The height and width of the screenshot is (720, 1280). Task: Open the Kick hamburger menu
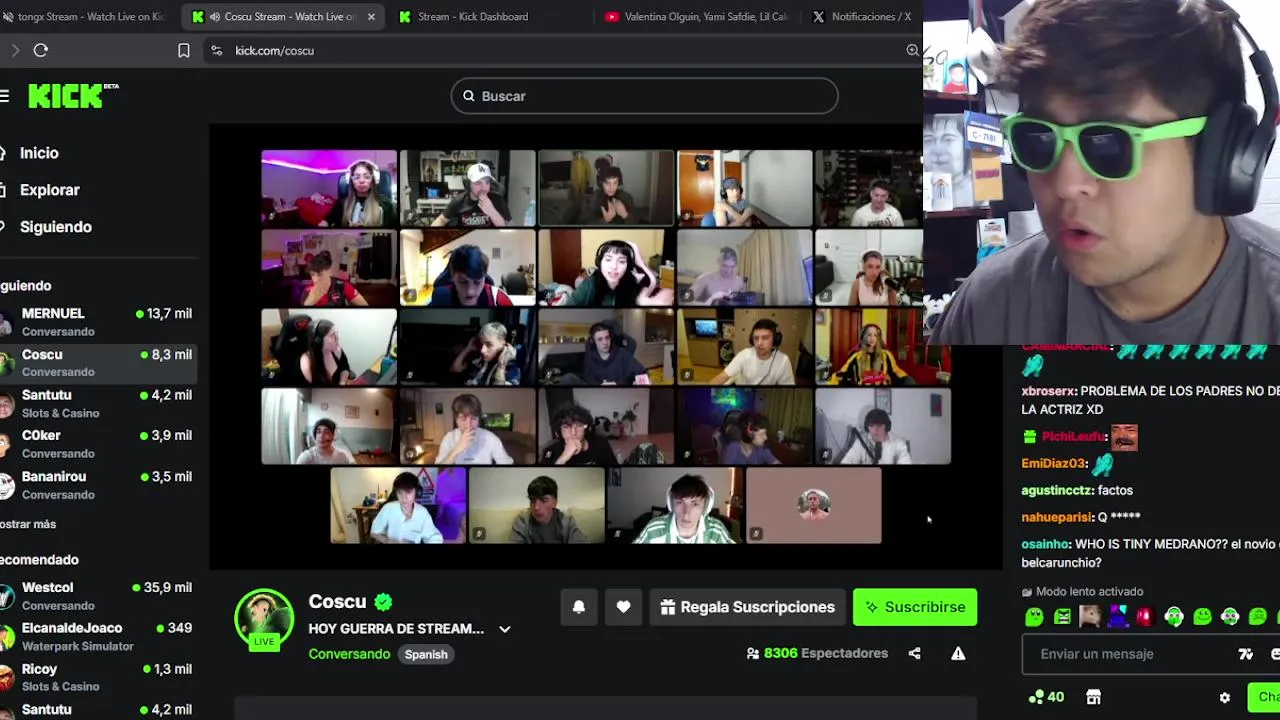5,96
